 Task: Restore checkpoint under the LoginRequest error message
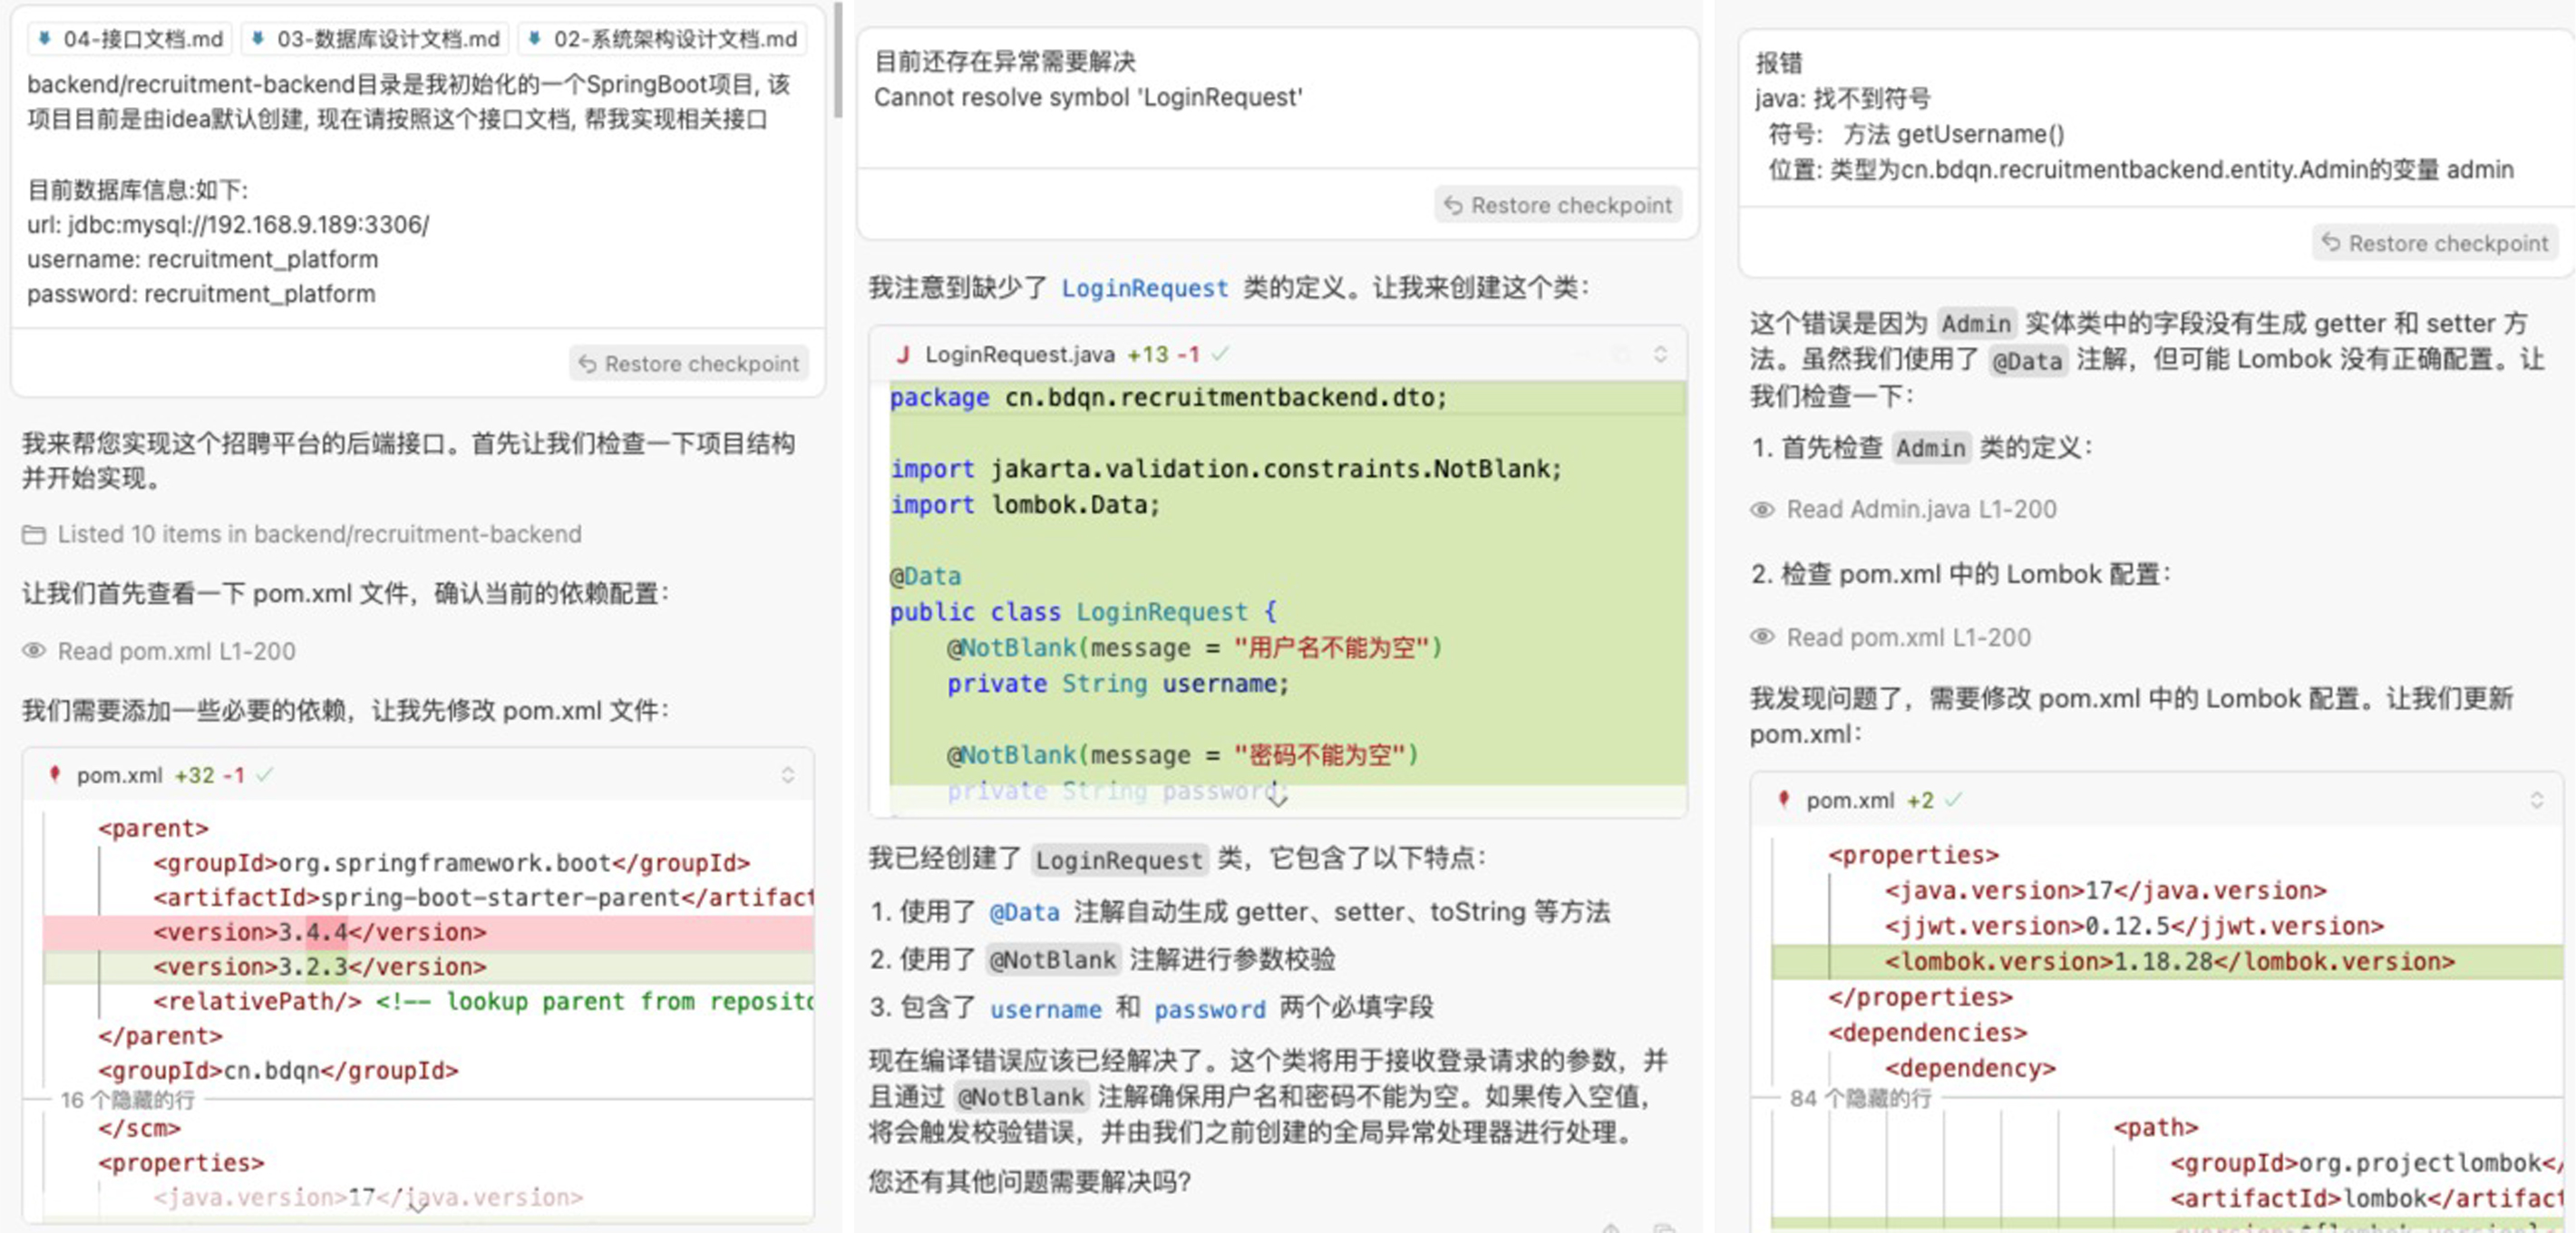point(1559,205)
